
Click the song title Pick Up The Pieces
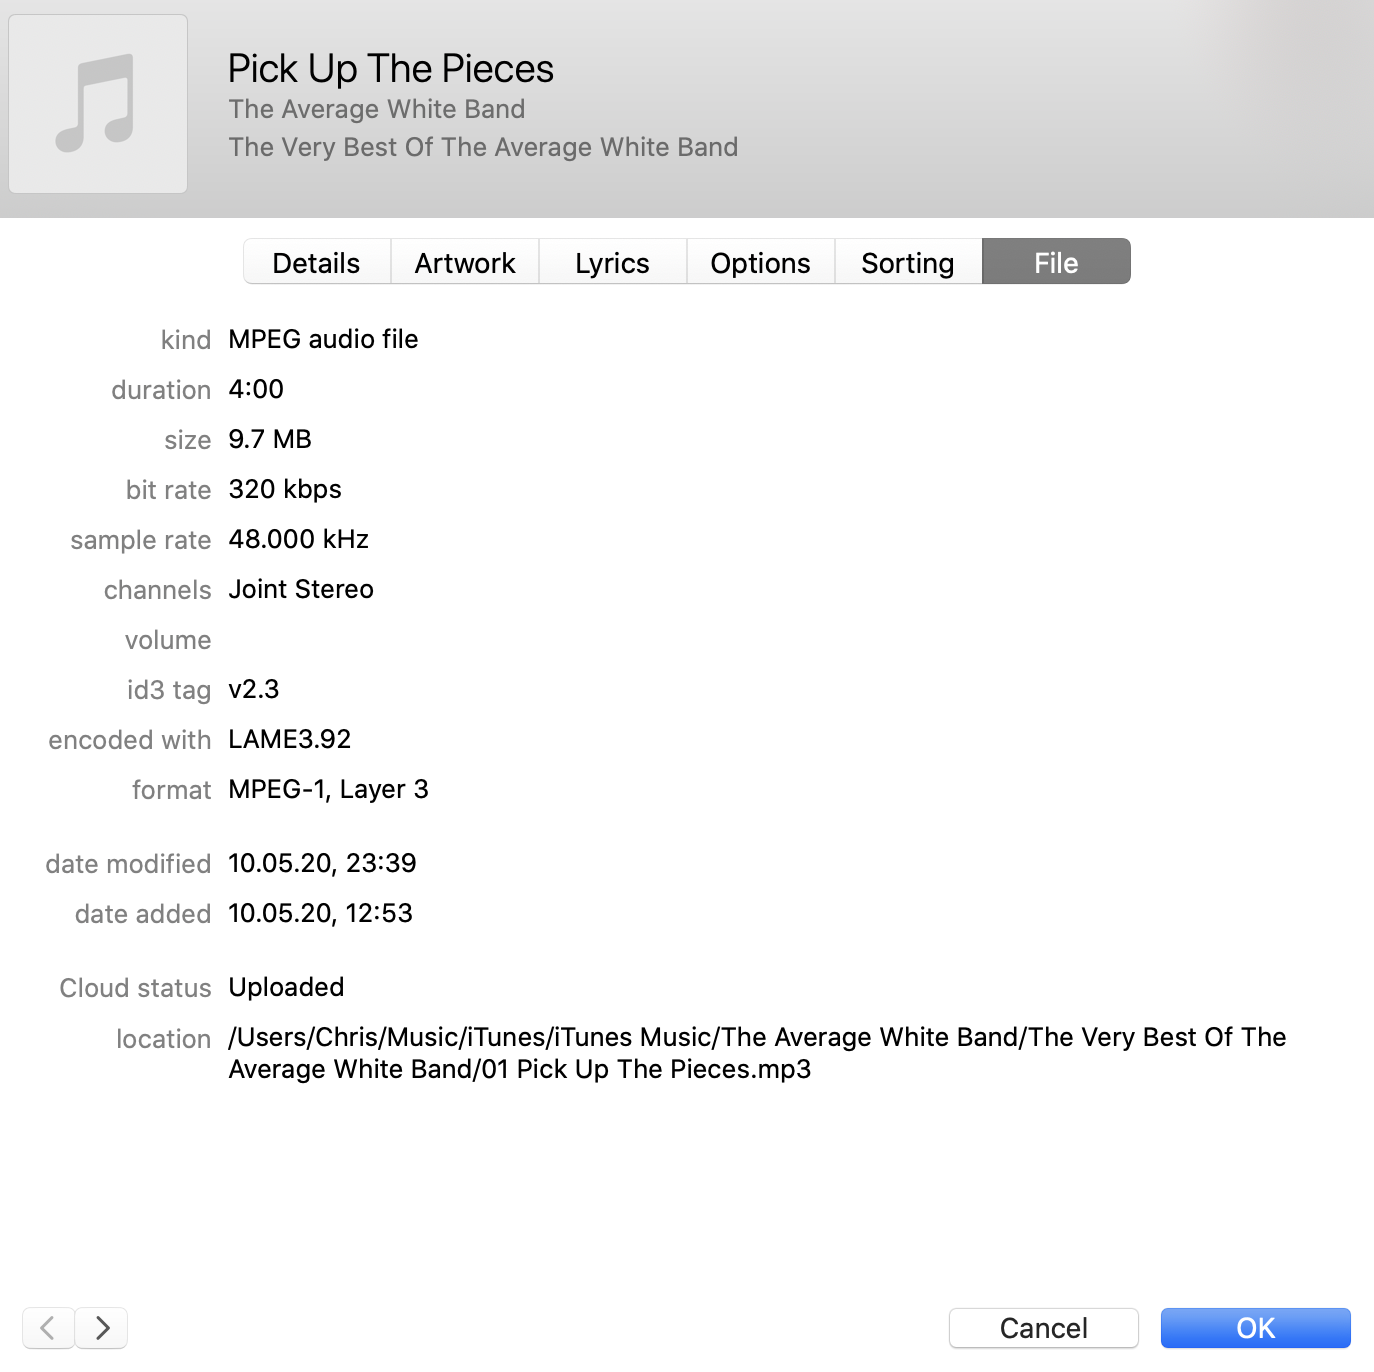pos(391,69)
